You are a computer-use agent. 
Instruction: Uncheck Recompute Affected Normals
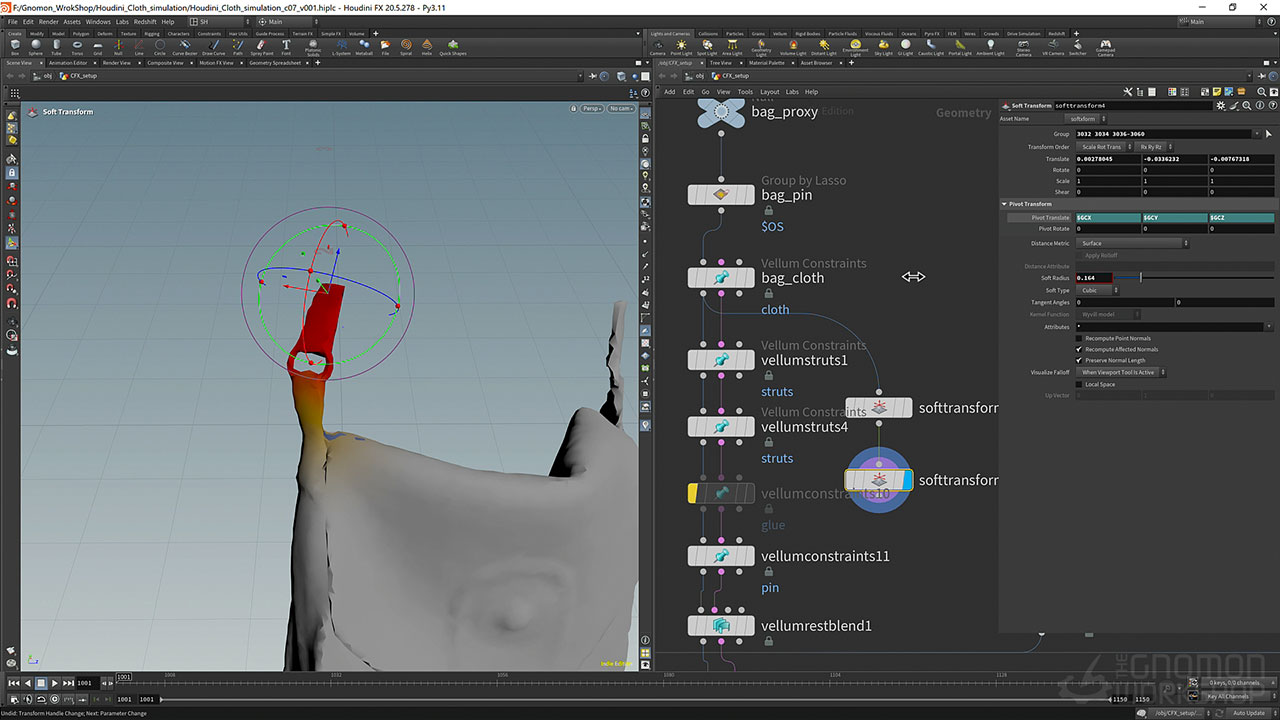[x=1079, y=349]
